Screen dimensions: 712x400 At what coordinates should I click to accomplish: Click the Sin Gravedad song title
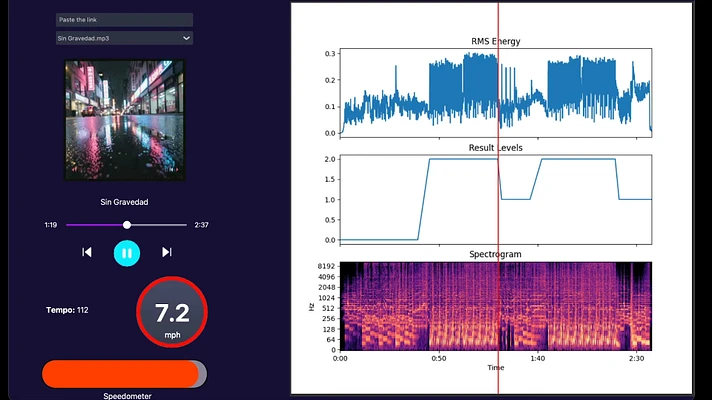click(124, 202)
